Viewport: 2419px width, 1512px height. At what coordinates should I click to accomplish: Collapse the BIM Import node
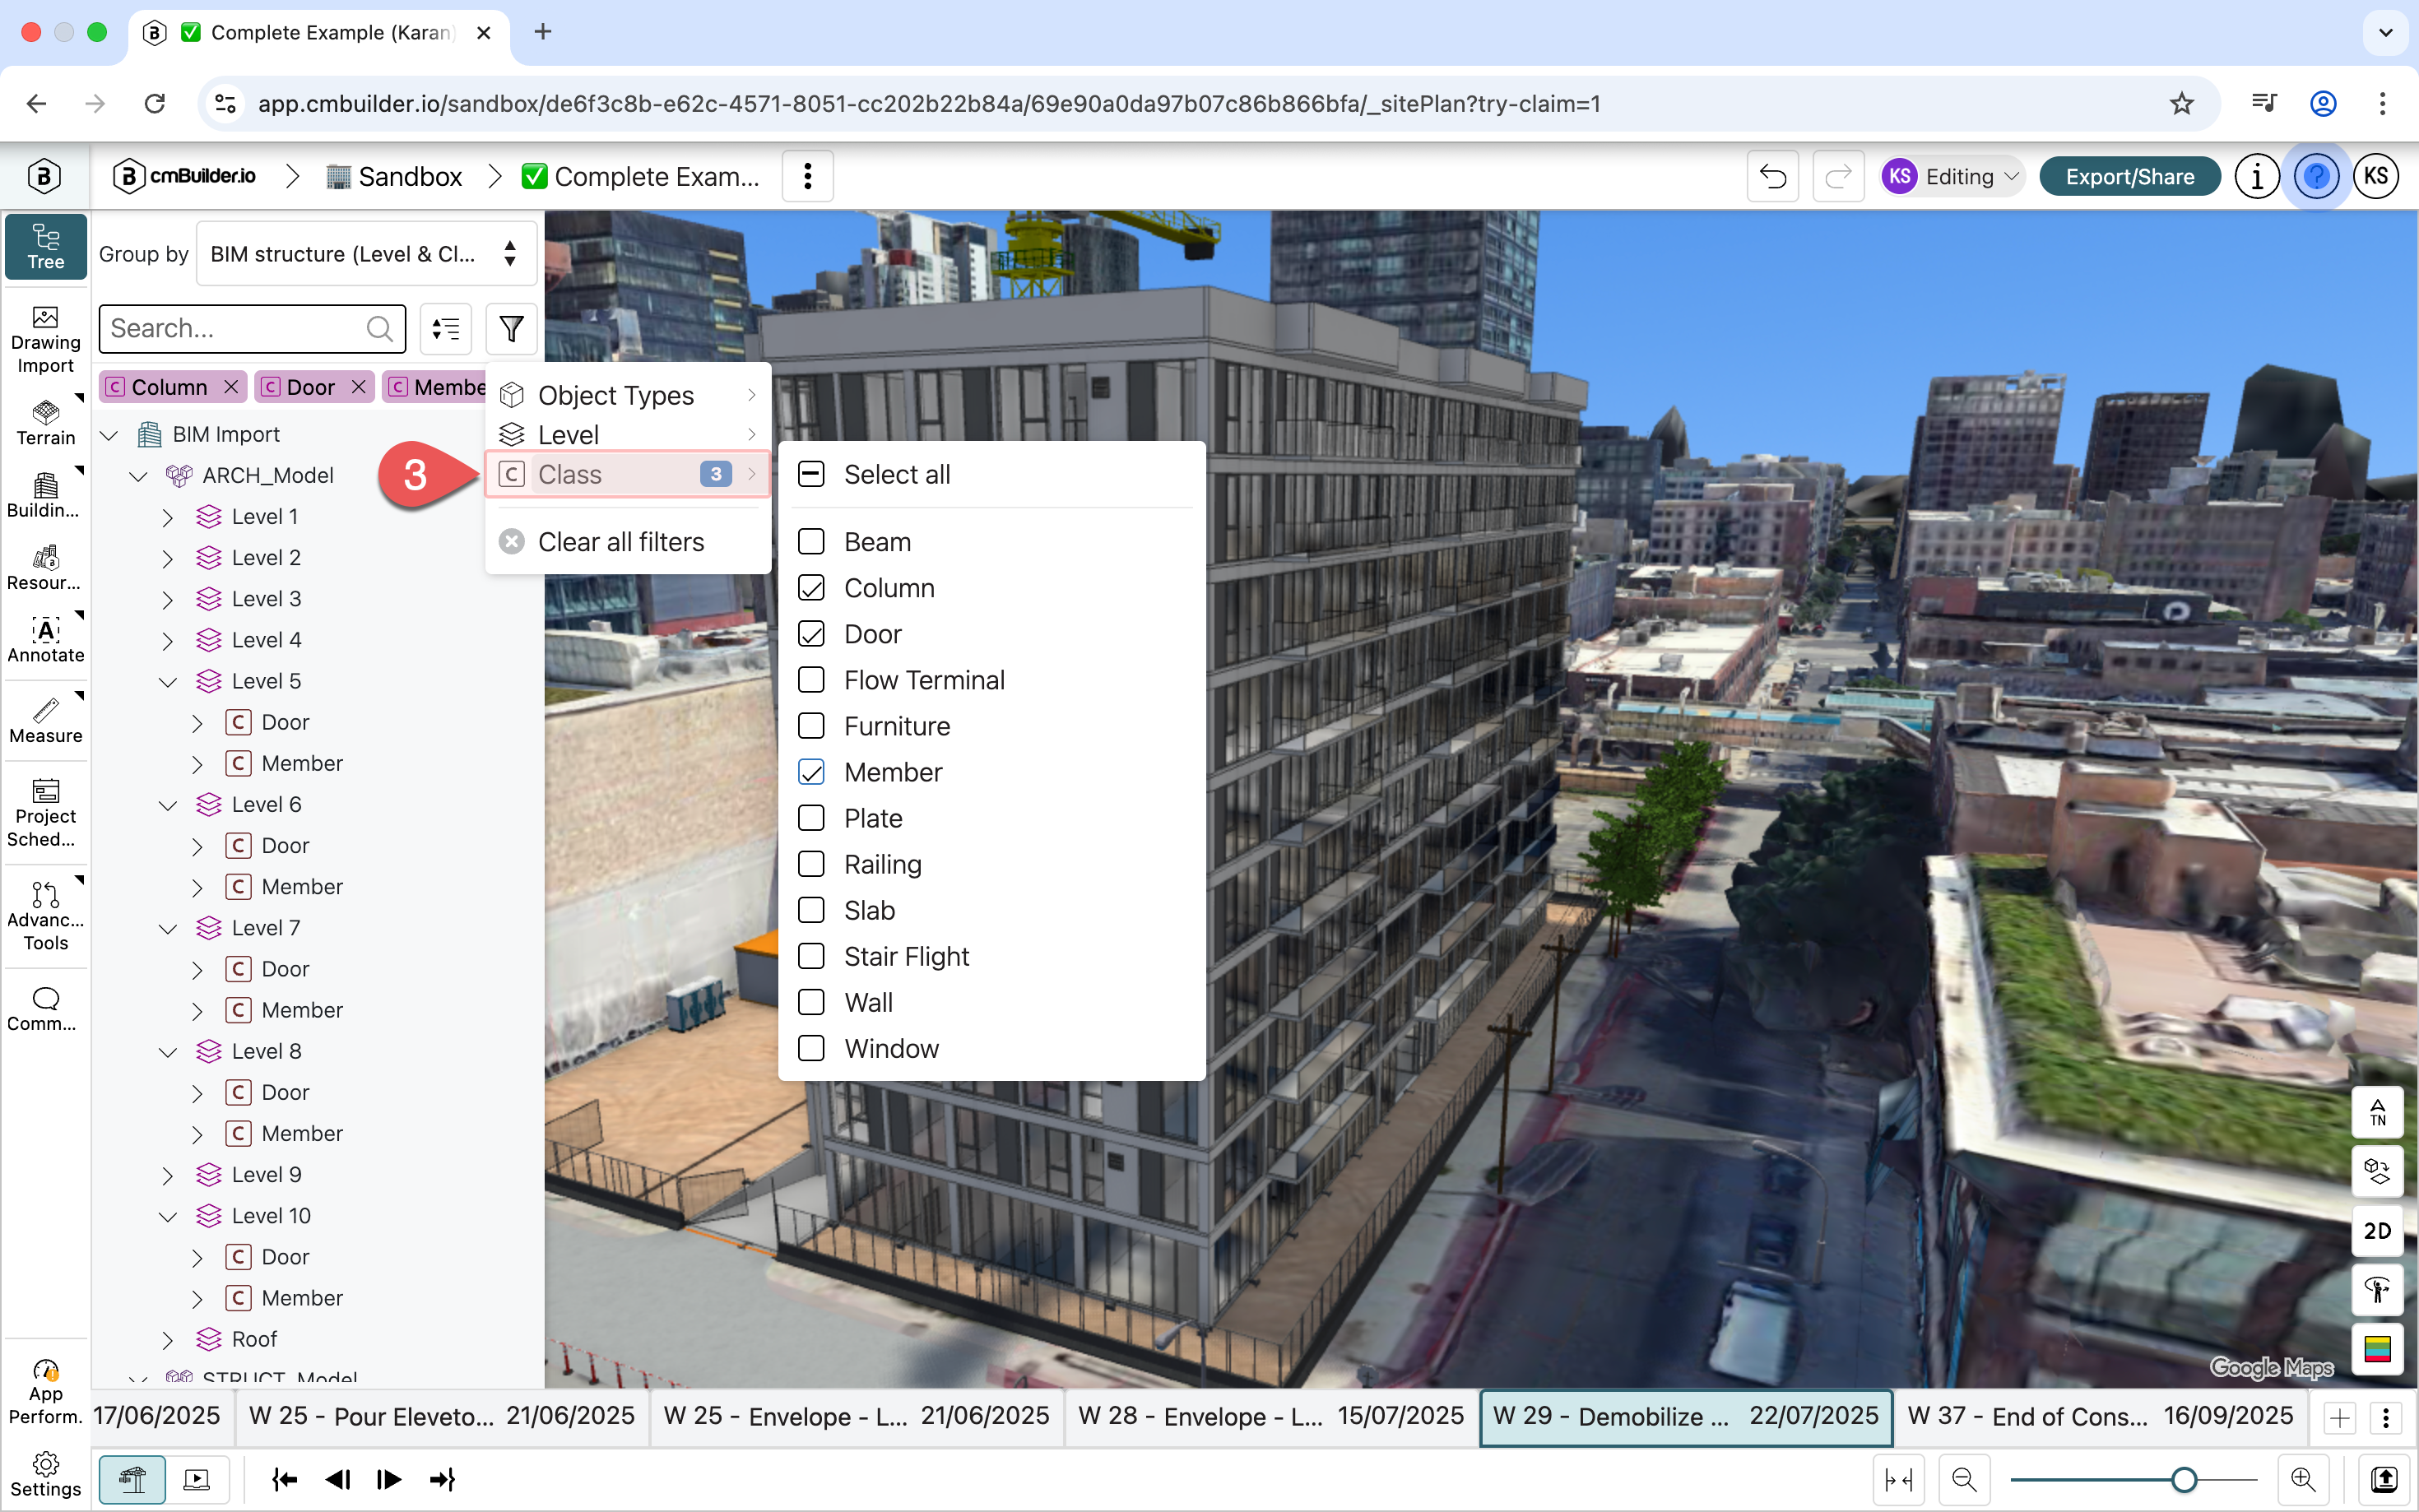tap(110, 435)
